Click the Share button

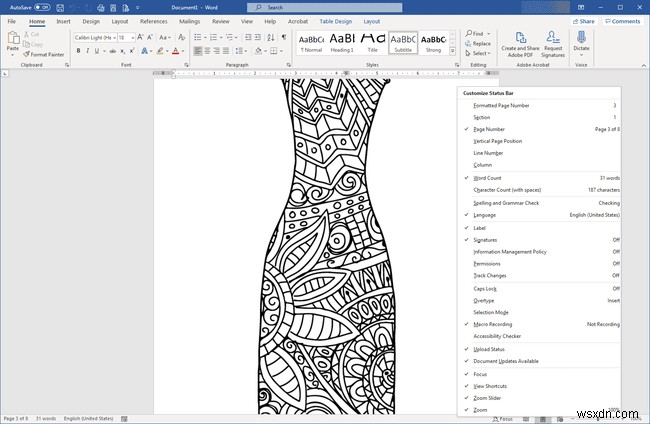point(585,20)
